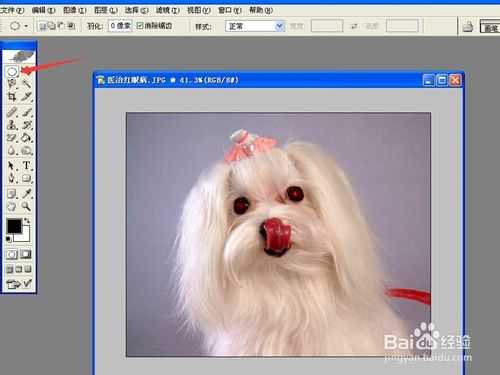Screen dimensions: 500x375
Task: Swap foreground and background colors
Action: click(x=27, y=221)
